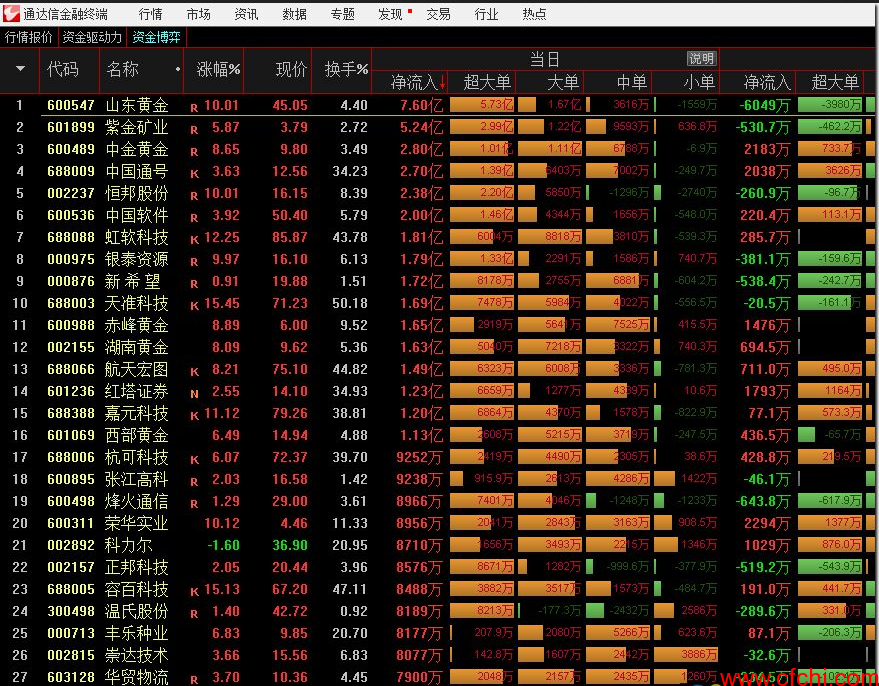This screenshot has width=879, height=686.
Task: Select the 资金博弈 tab
Action: point(156,38)
